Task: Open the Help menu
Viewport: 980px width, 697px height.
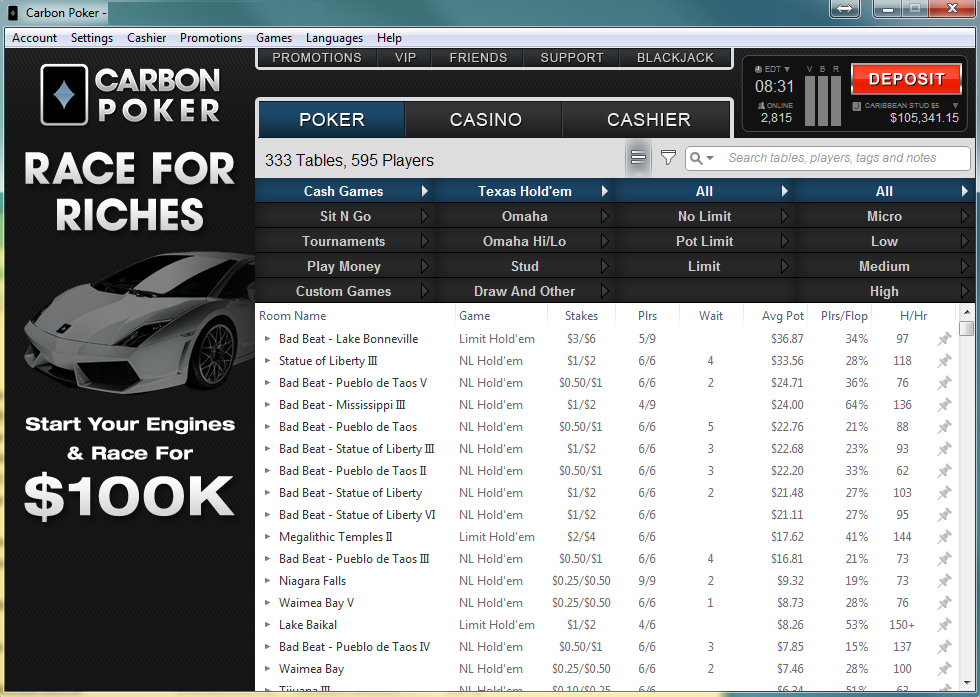Action: [389, 38]
